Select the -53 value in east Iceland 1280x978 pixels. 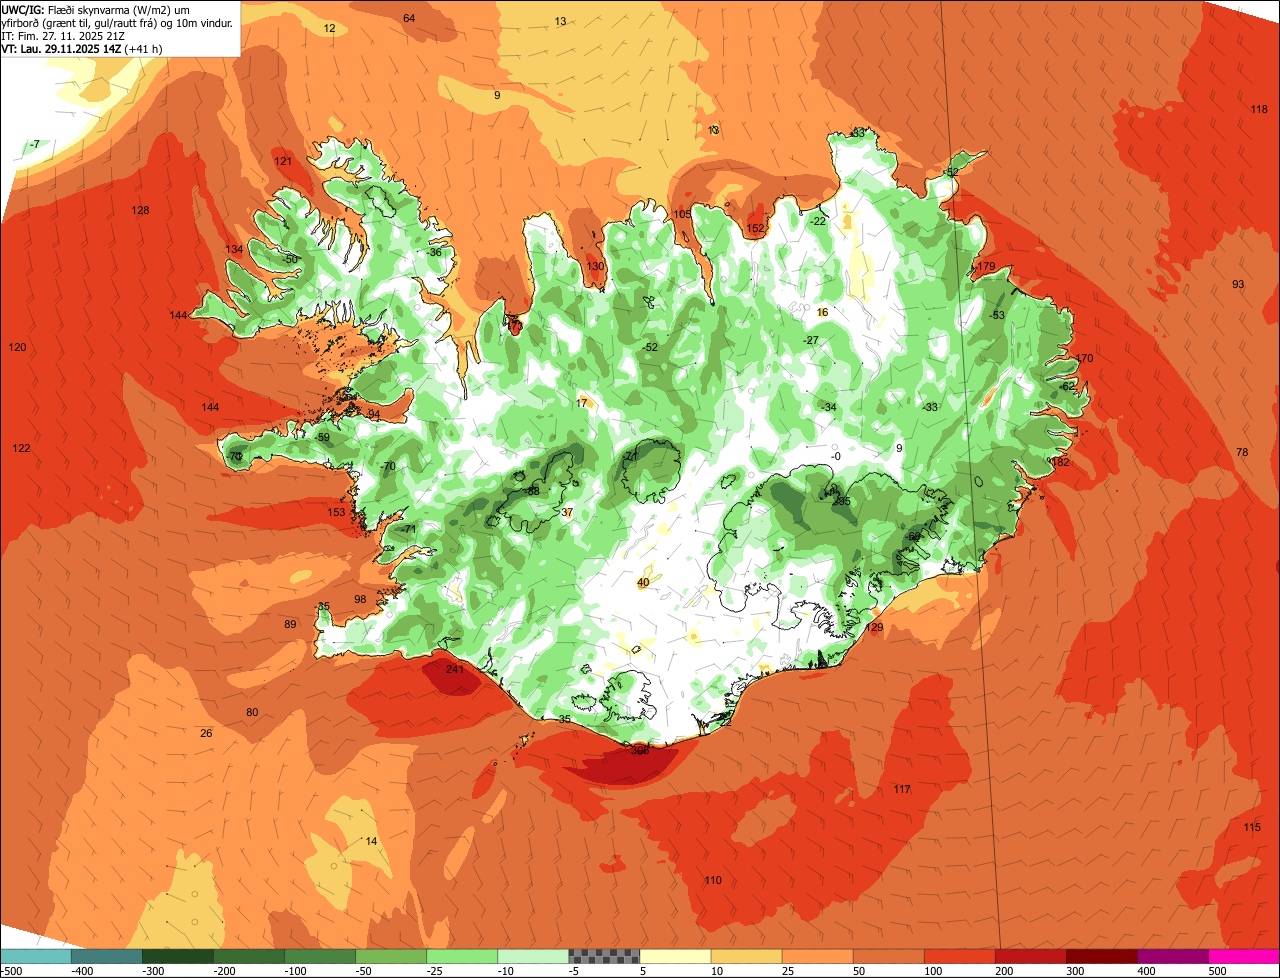coord(996,316)
